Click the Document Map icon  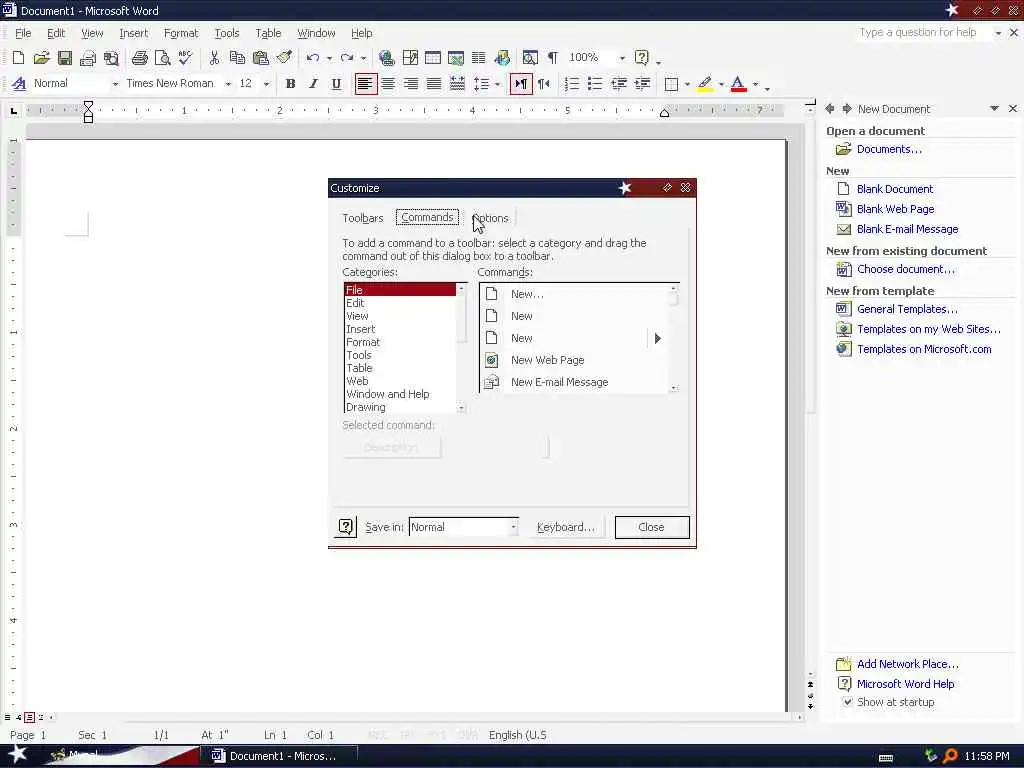pos(530,58)
